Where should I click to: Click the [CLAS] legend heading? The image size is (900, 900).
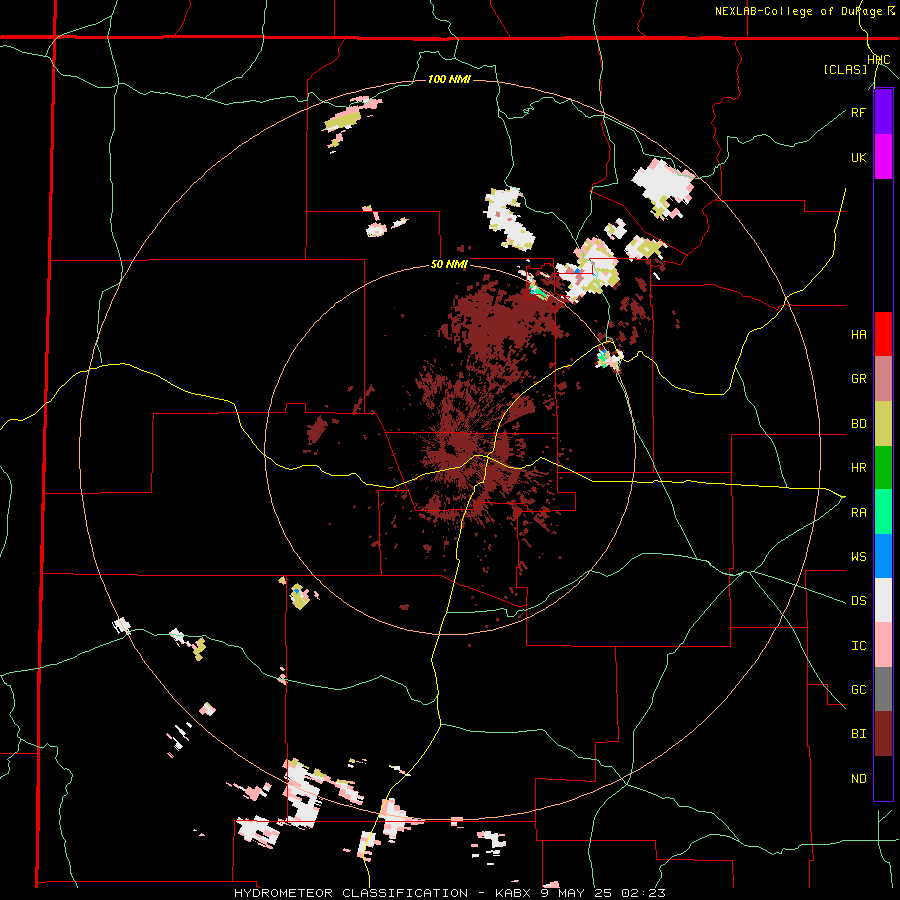845,69
